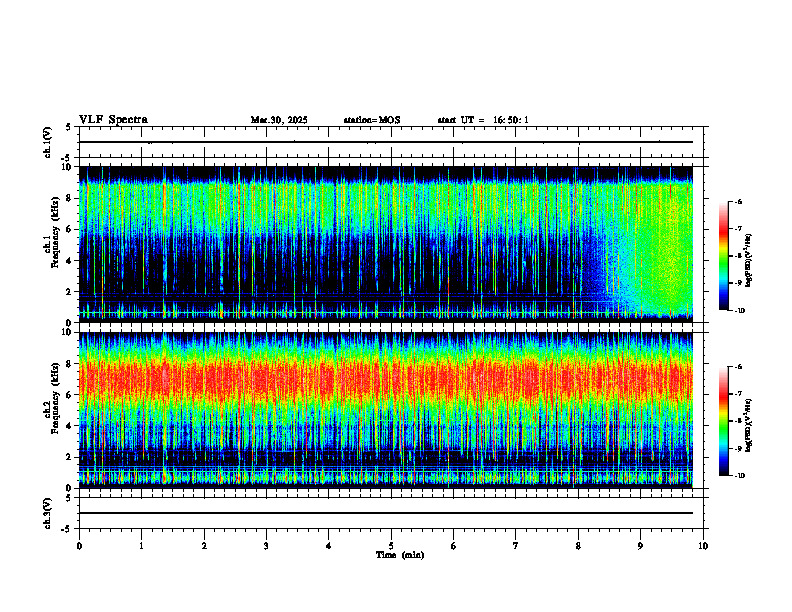This screenshot has height=612, width=792.
Task: Click the "8" kHz tick on ch.1 frequency axis
Action: tap(70, 198)
